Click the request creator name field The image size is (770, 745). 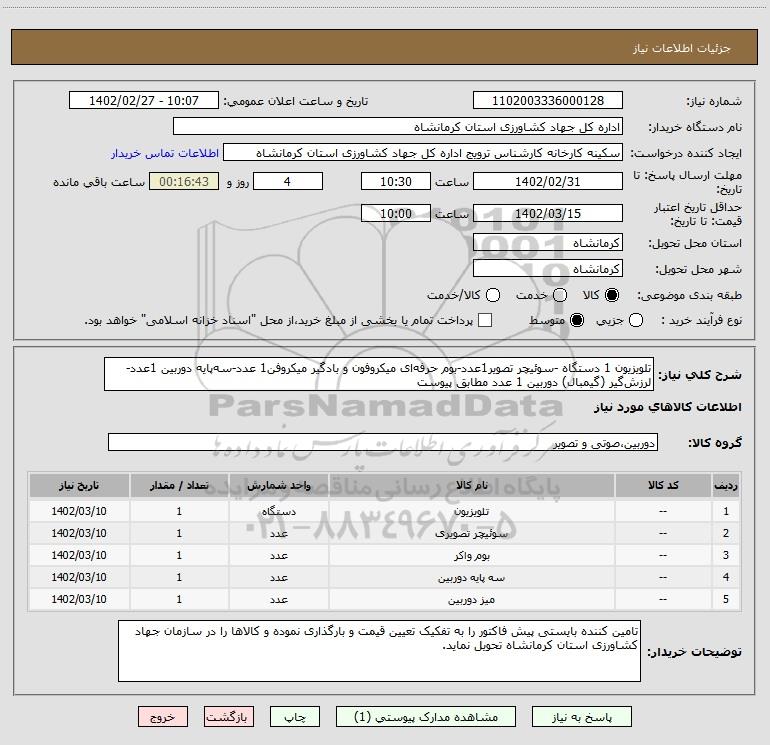pos(423,153)
